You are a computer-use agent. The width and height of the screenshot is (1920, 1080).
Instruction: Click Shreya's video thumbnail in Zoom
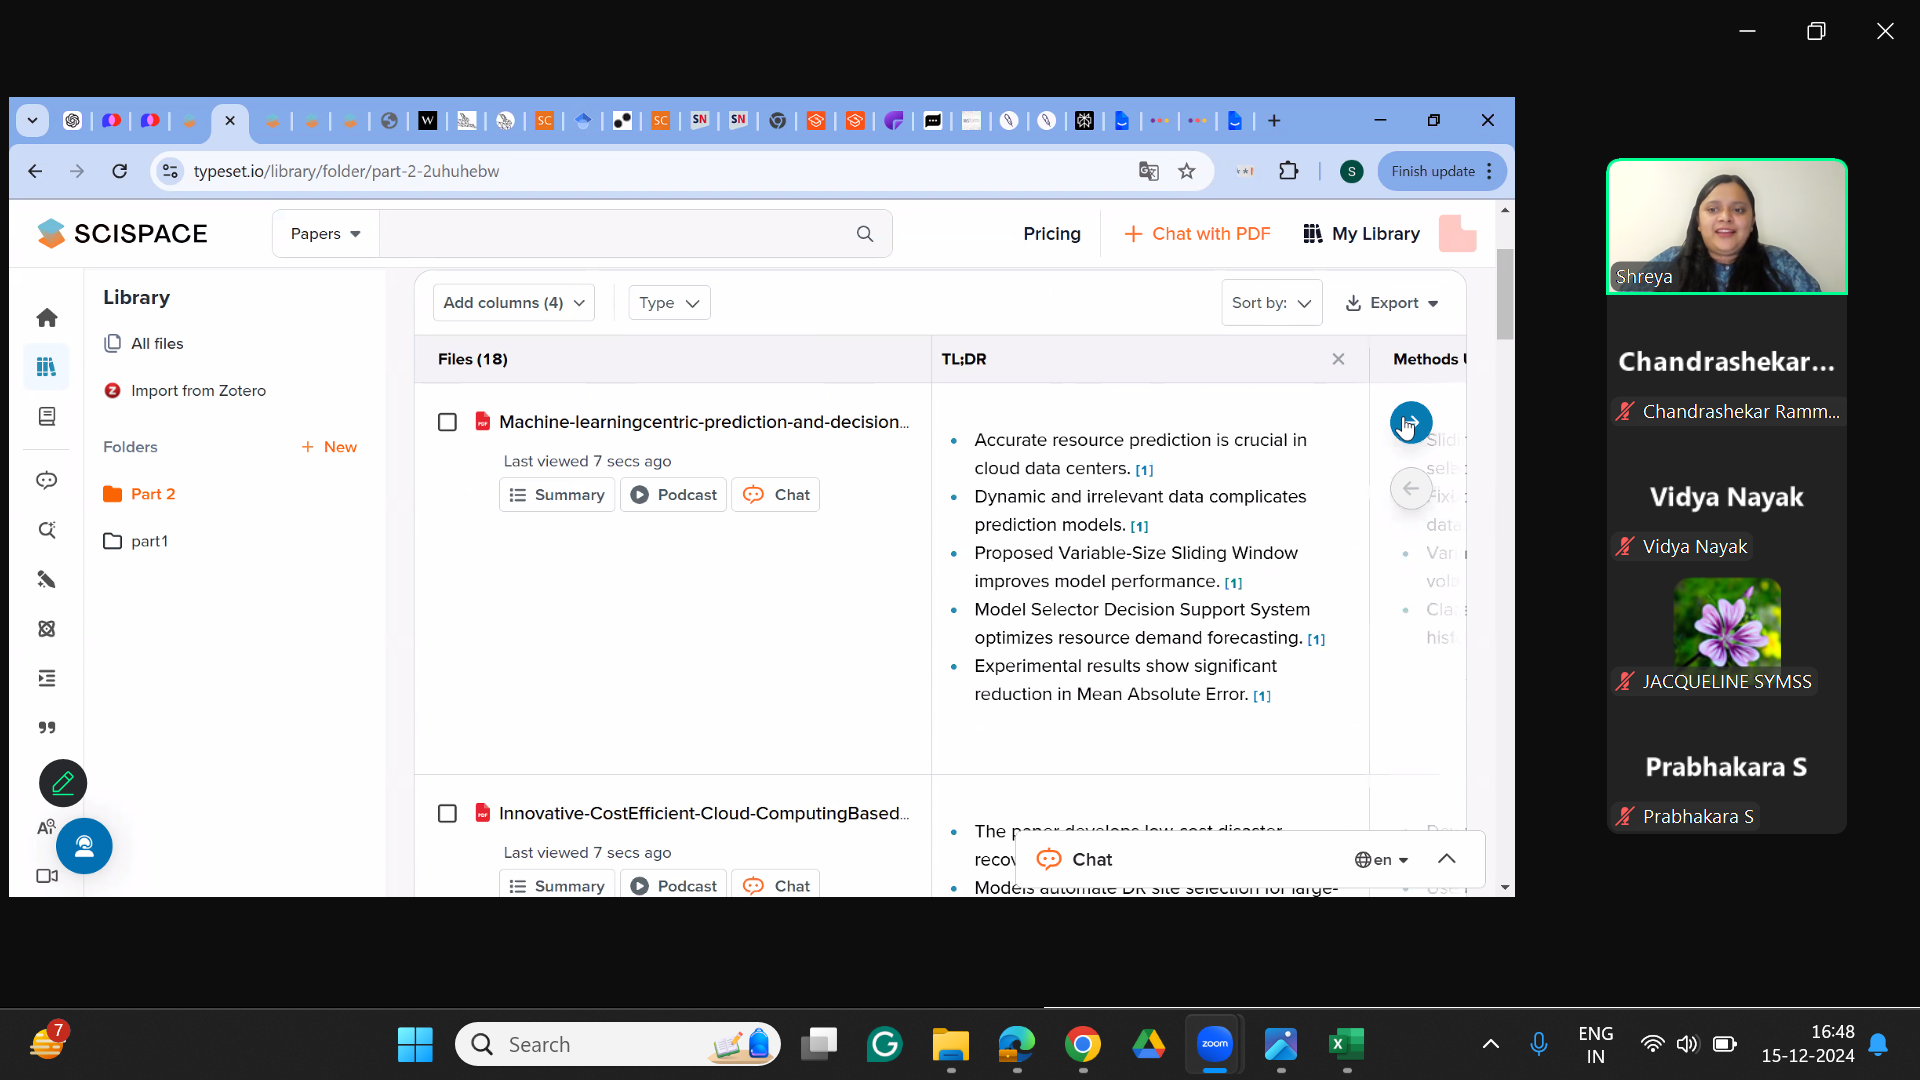[x=1727, y=227]
